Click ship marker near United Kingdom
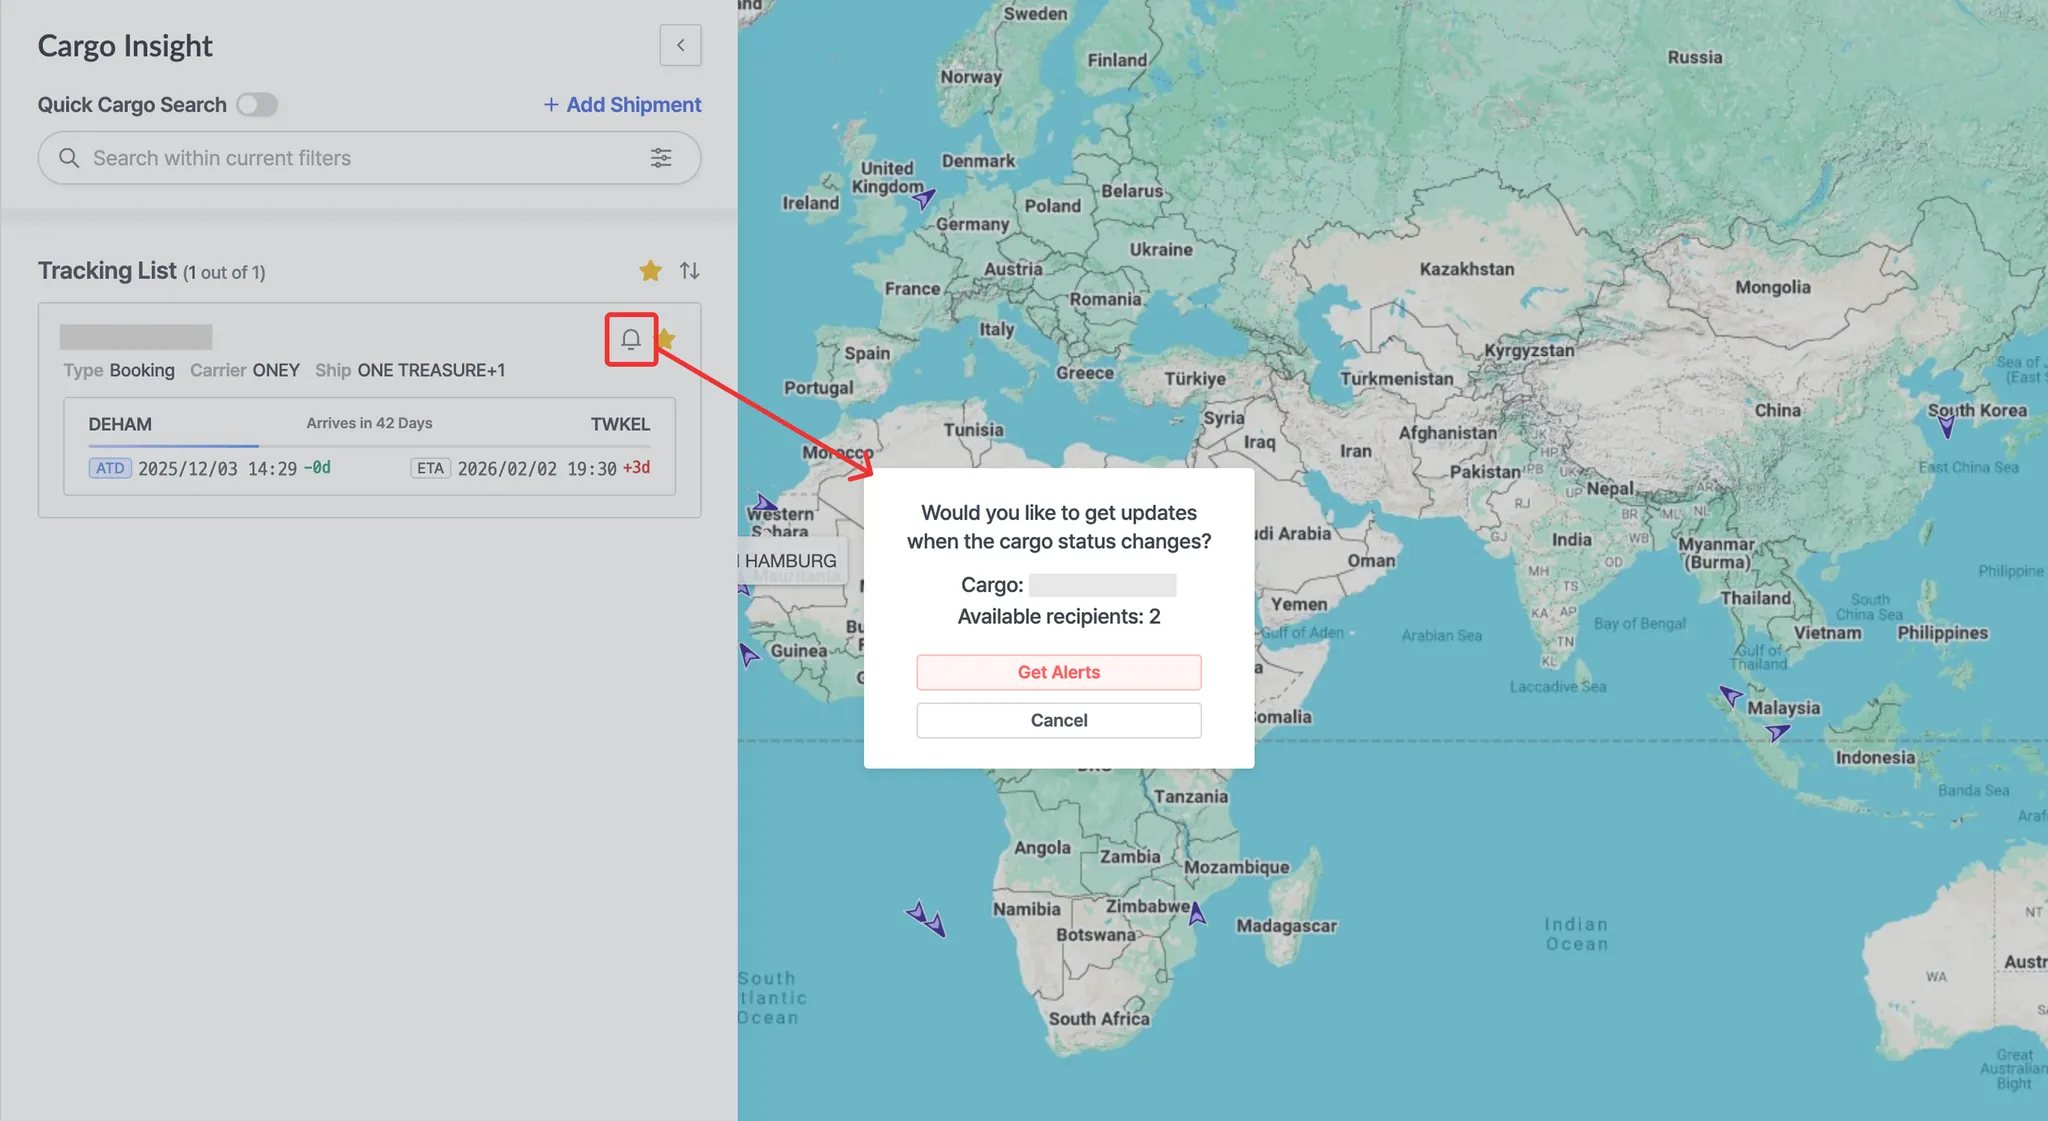 (924, 198)
